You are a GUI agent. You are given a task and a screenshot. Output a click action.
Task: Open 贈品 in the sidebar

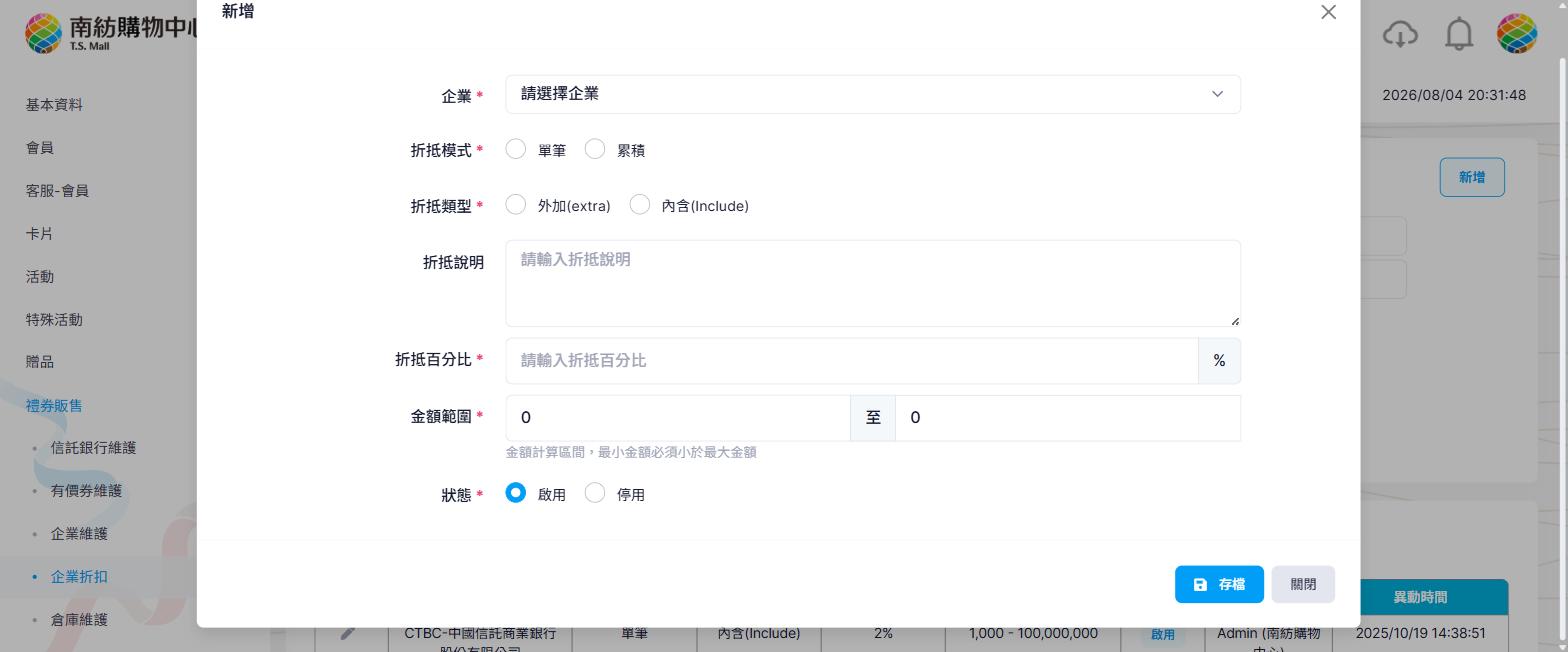[40, 362]
